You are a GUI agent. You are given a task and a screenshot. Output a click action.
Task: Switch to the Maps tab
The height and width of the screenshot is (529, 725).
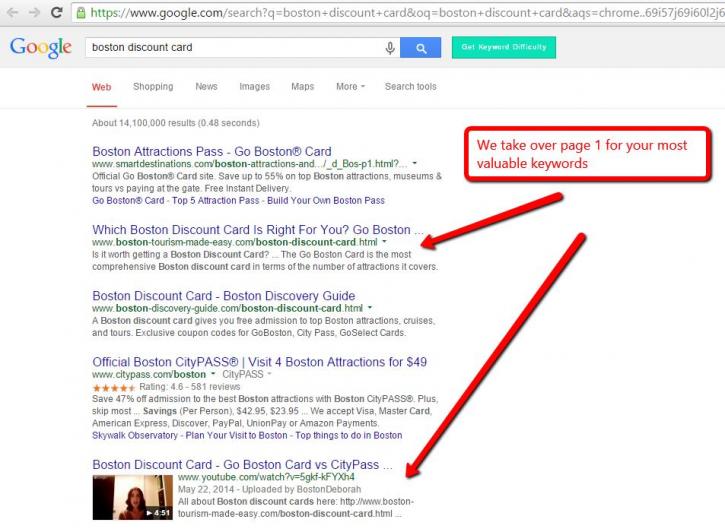pyautogui.click(x=302, y=86)
